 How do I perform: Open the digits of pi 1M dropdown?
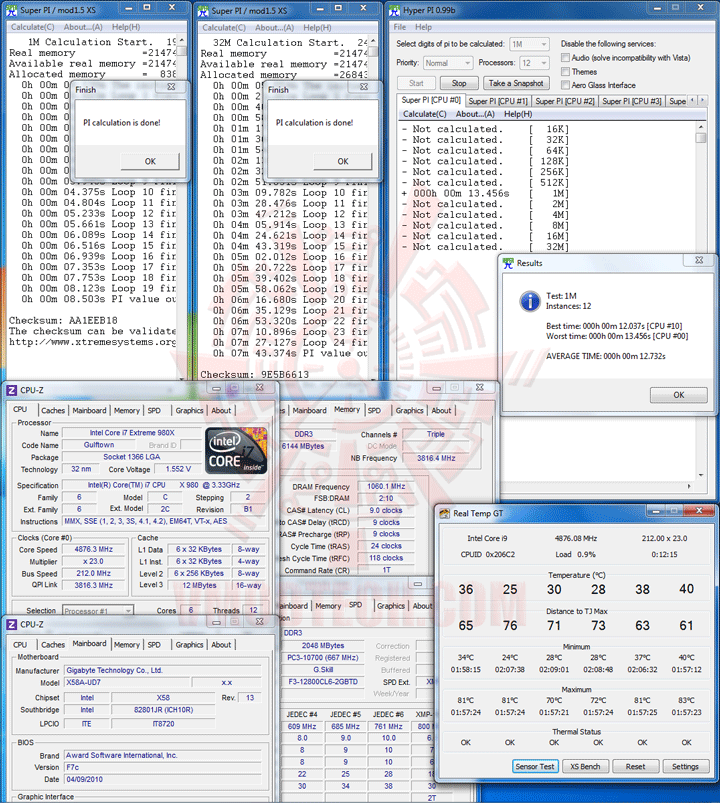click(x=529, y=45)
